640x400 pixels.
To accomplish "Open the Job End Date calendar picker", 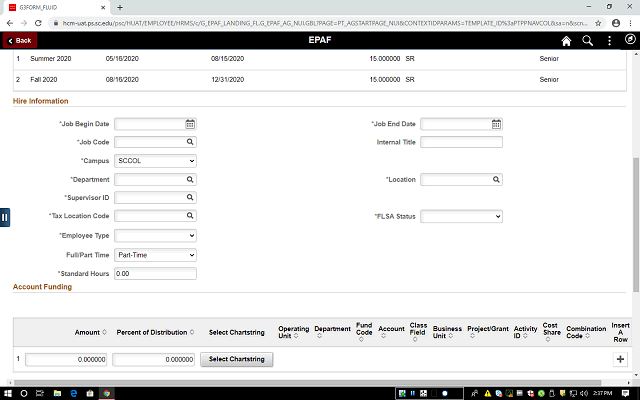I will click(496, 124).
